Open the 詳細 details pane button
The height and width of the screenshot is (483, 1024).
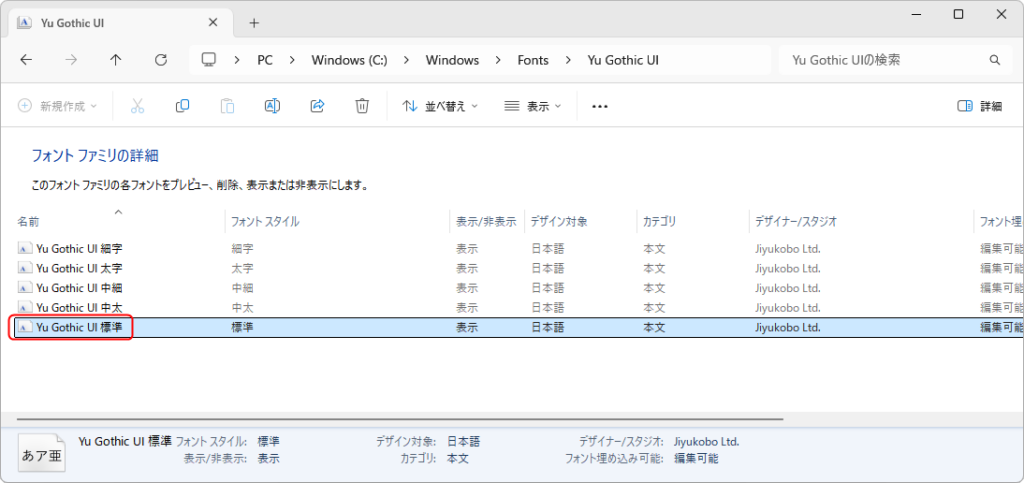(980, 106)
